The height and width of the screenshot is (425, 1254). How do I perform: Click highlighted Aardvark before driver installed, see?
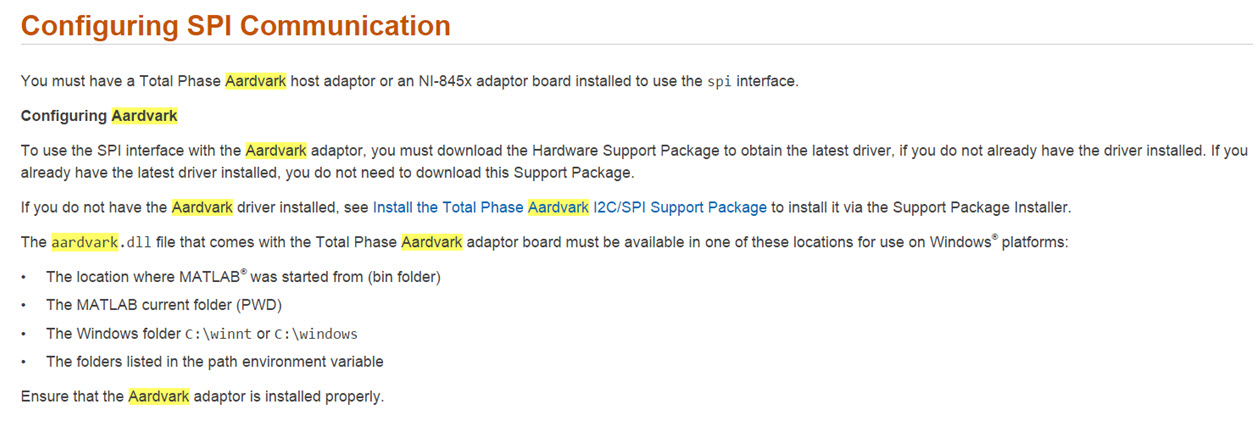coord(202,208)
